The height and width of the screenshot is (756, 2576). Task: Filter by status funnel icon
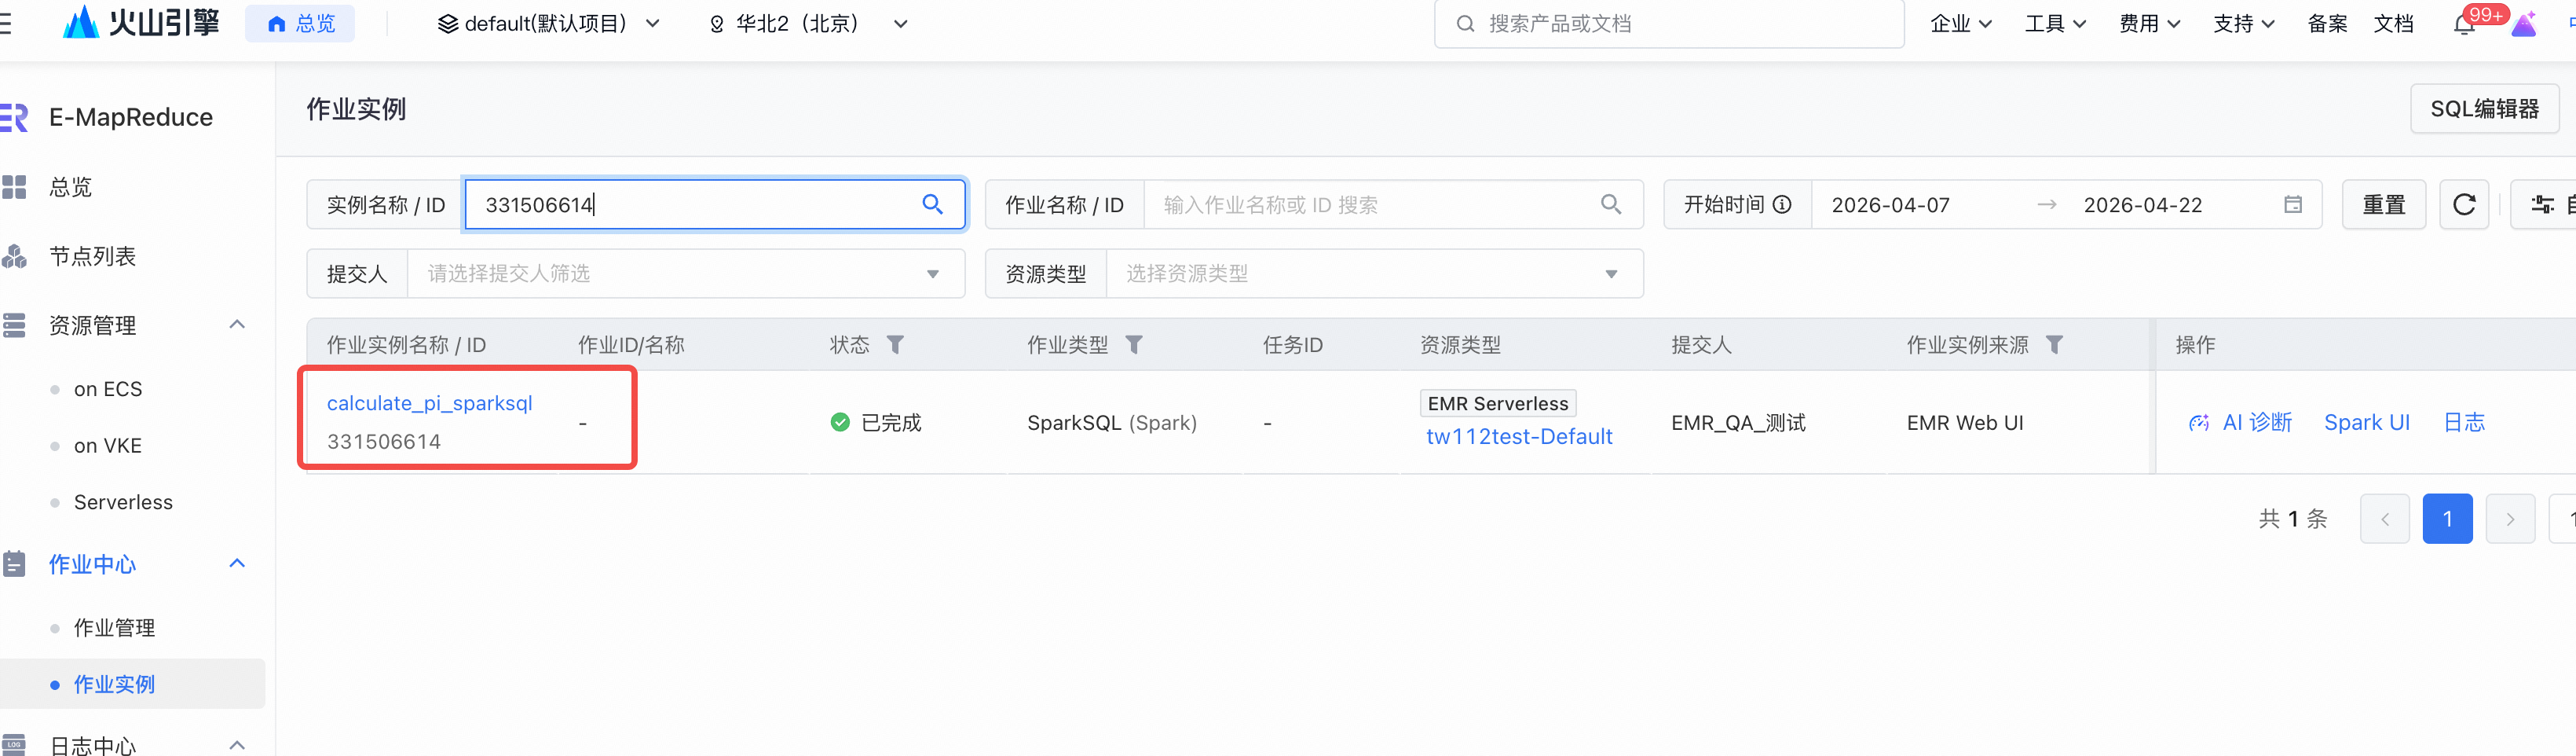pos(895,344)
